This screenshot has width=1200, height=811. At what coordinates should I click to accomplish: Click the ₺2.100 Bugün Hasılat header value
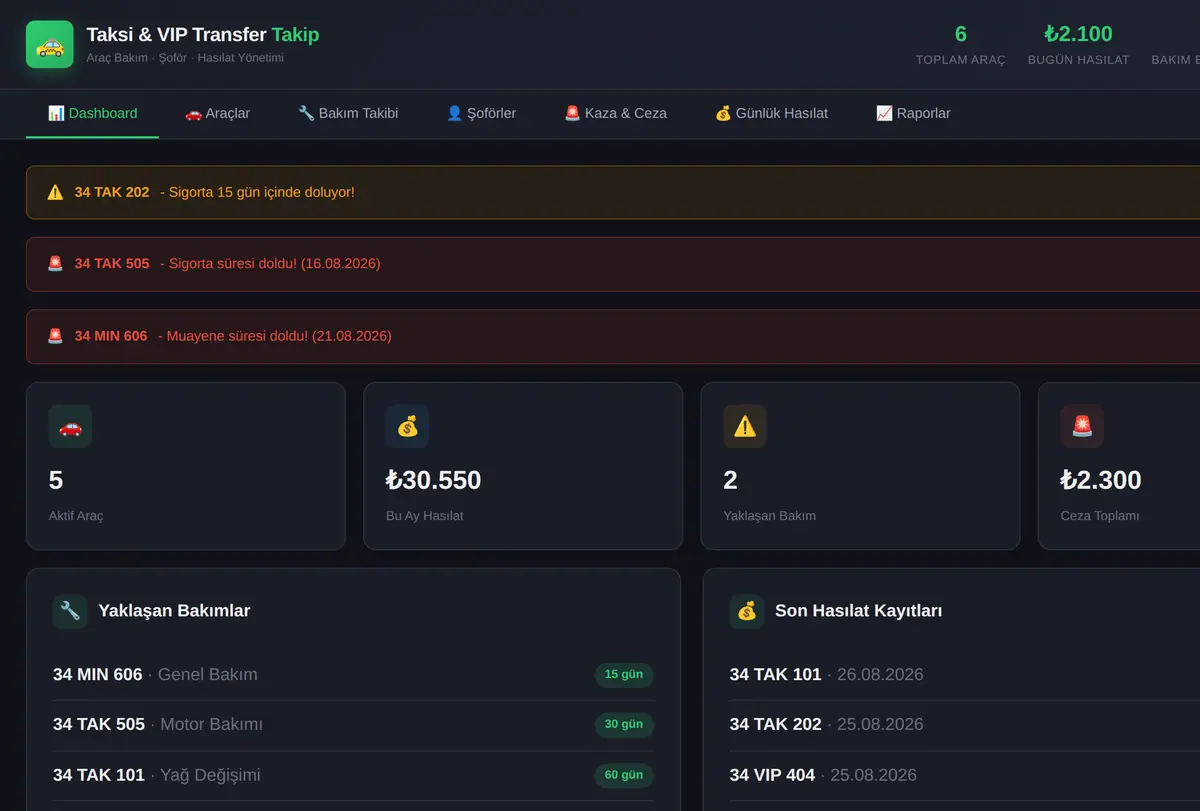(x=1079, y=34)
